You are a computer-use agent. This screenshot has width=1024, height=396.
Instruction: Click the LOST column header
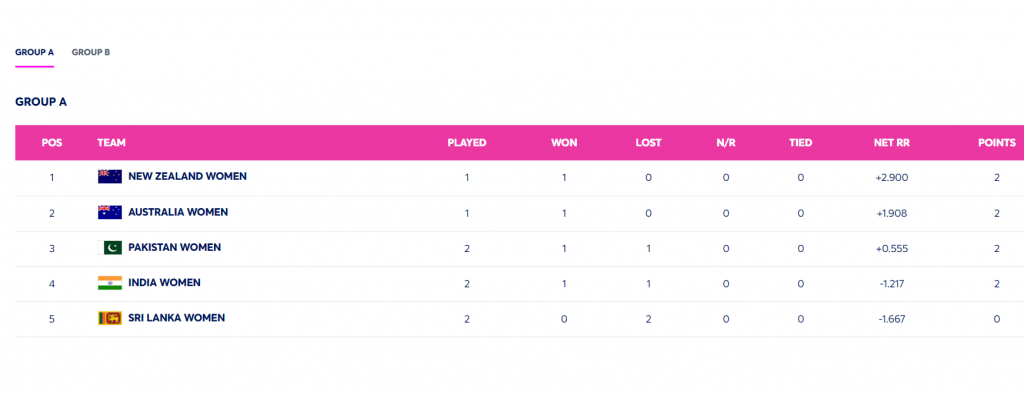pos(648,142)
